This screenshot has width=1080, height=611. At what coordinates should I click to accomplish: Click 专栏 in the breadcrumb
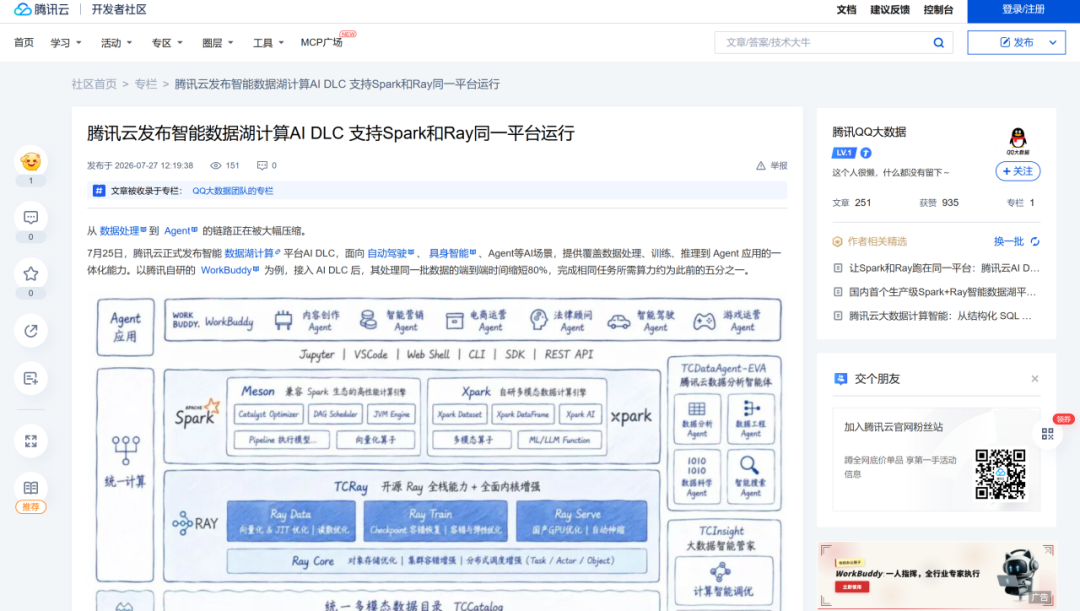point(145,84)
